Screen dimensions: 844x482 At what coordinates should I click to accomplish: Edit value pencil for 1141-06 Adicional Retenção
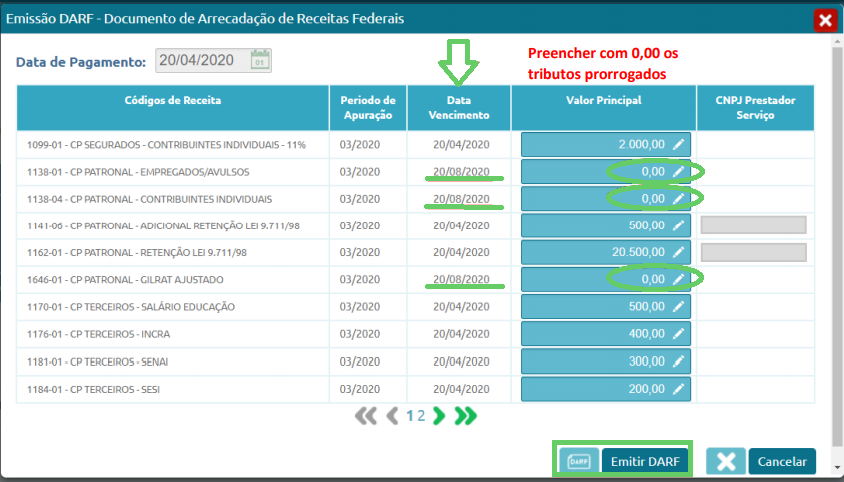(679, 226)
